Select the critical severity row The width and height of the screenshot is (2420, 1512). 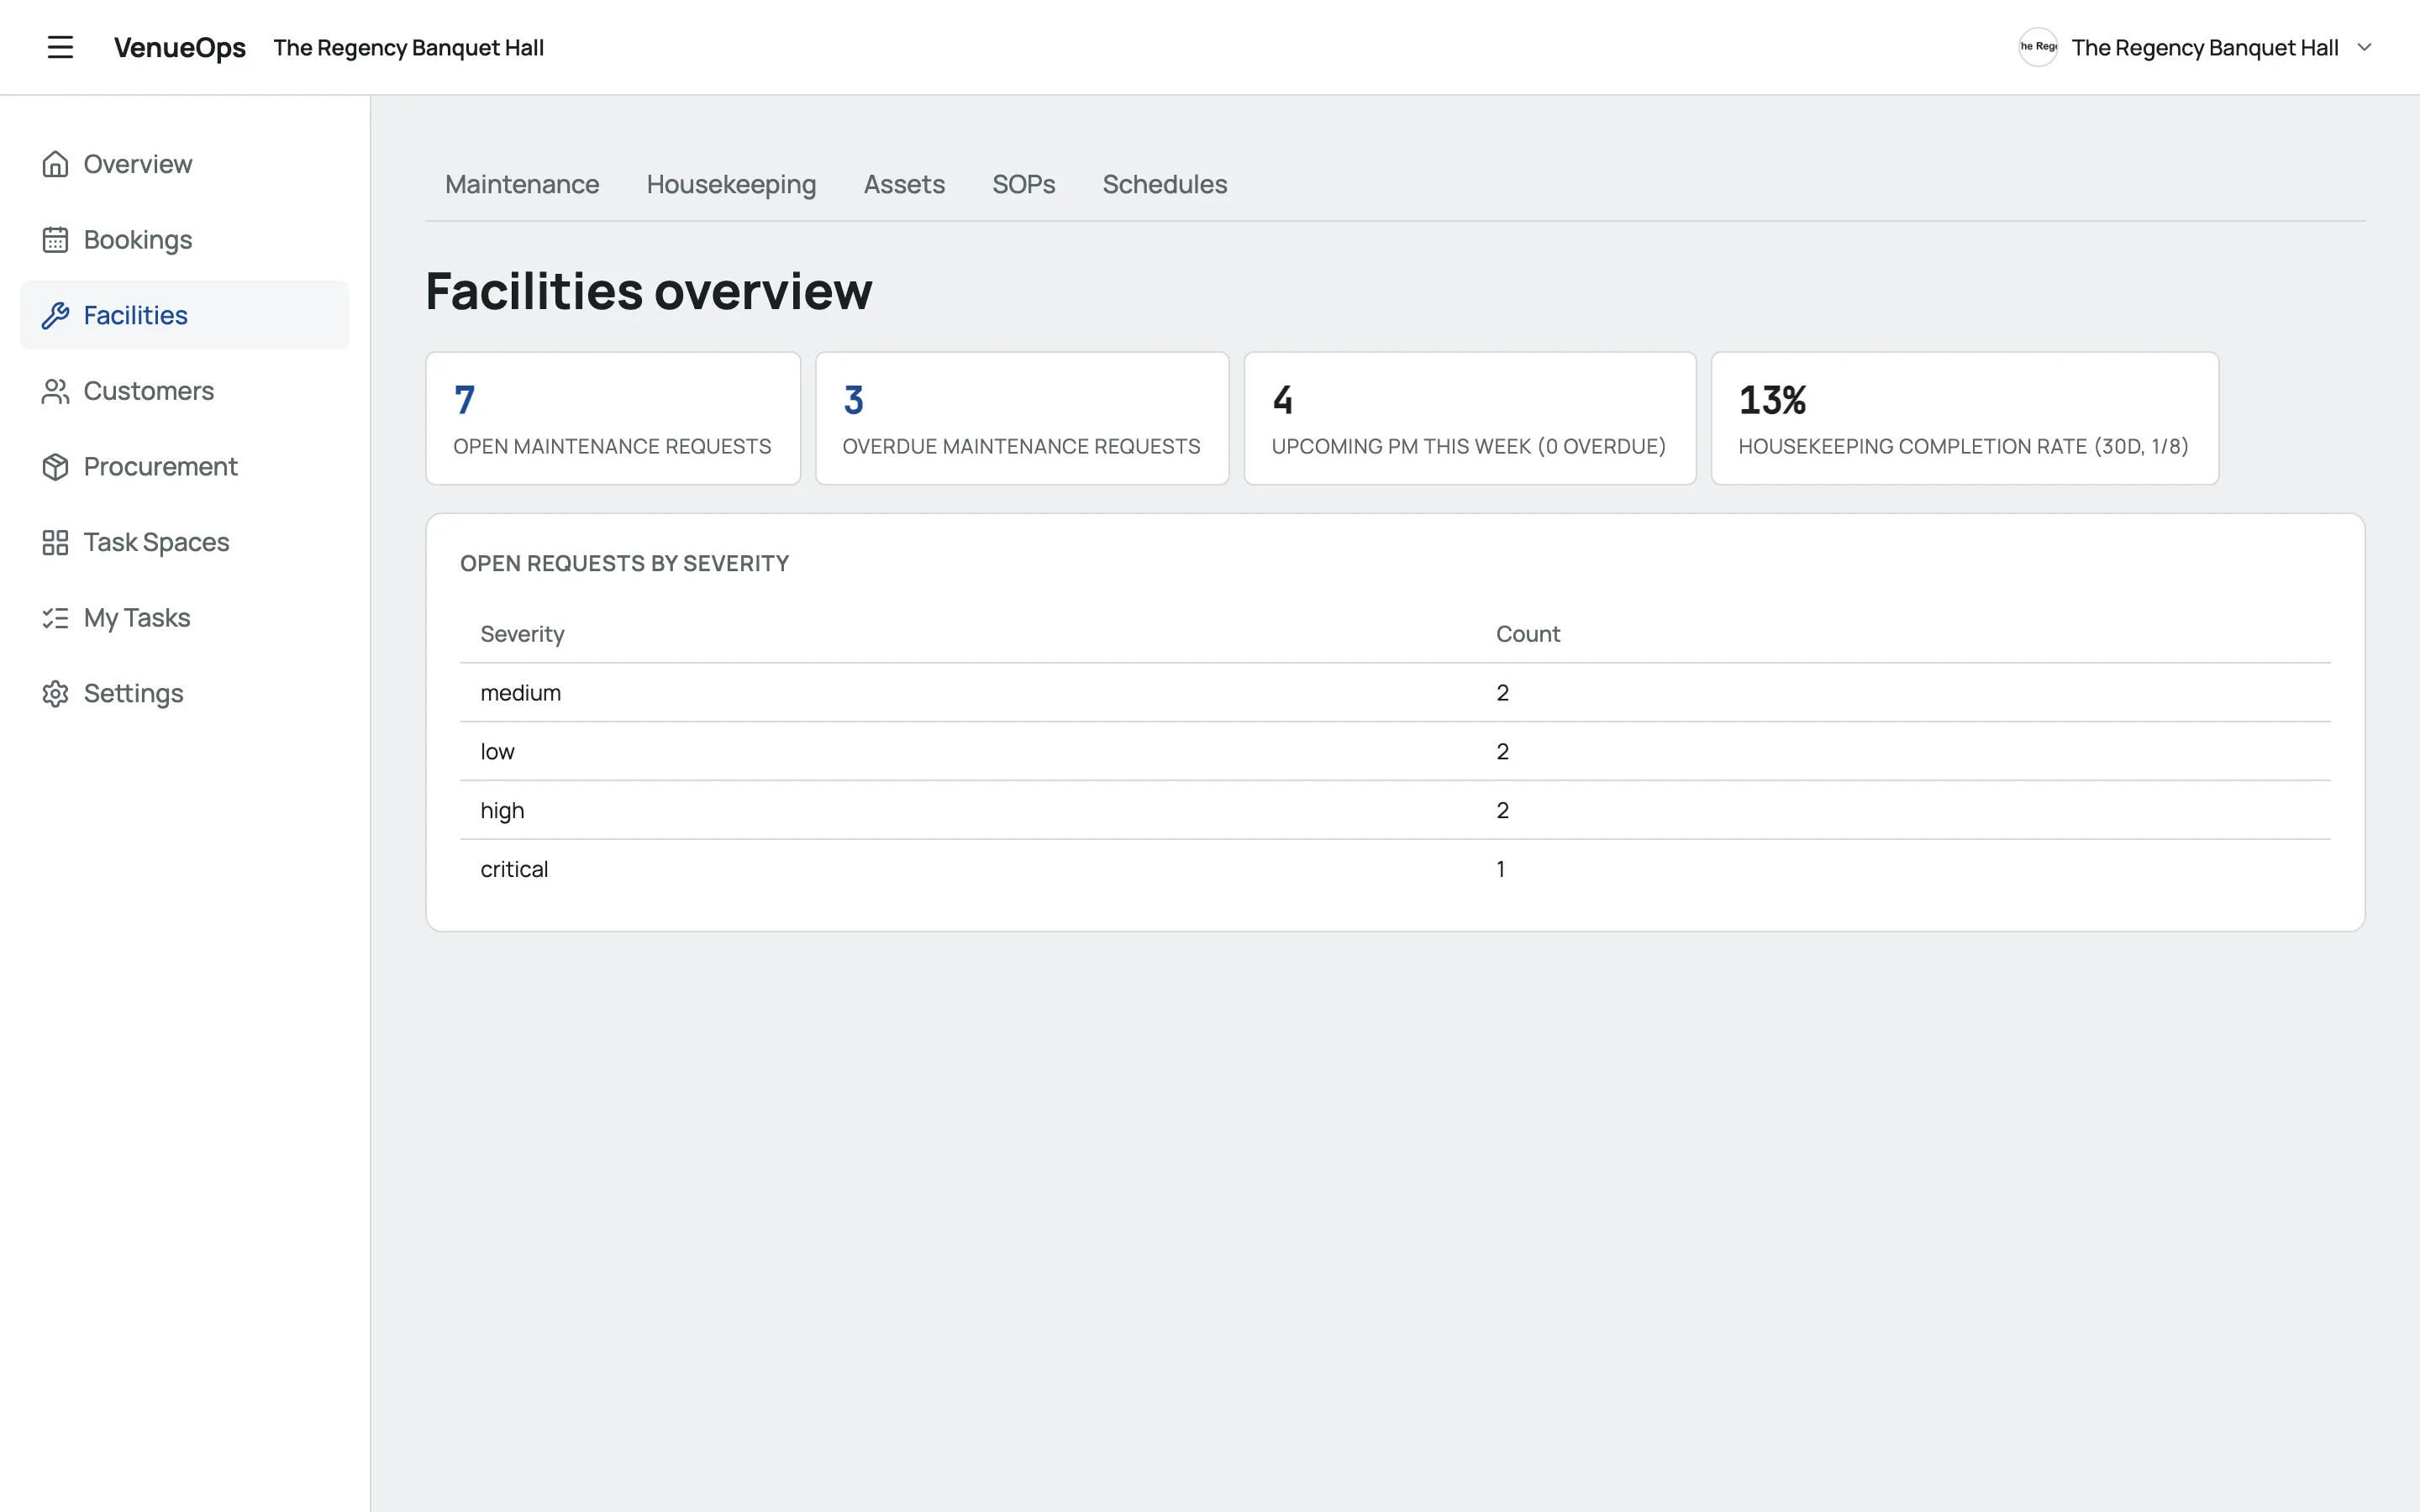[1395, 869]
